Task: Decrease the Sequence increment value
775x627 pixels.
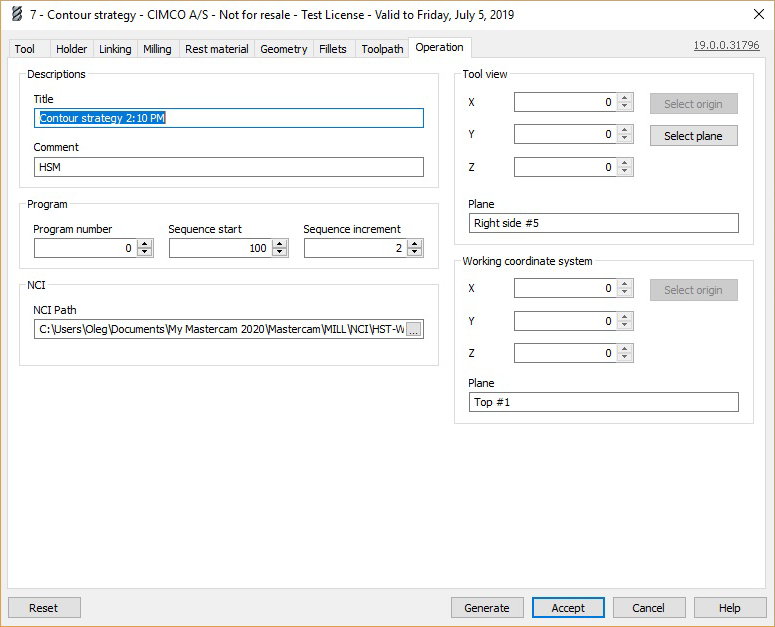Action: tap(415, 252)
